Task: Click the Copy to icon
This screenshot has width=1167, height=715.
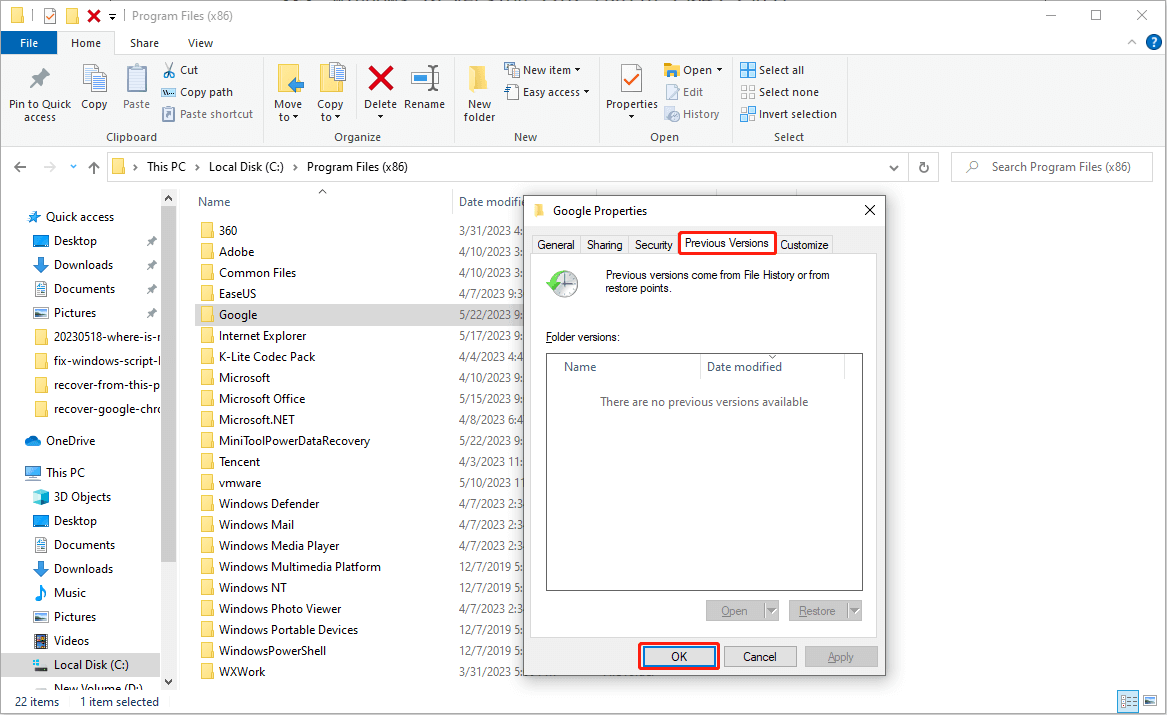Action: [331, 79]
